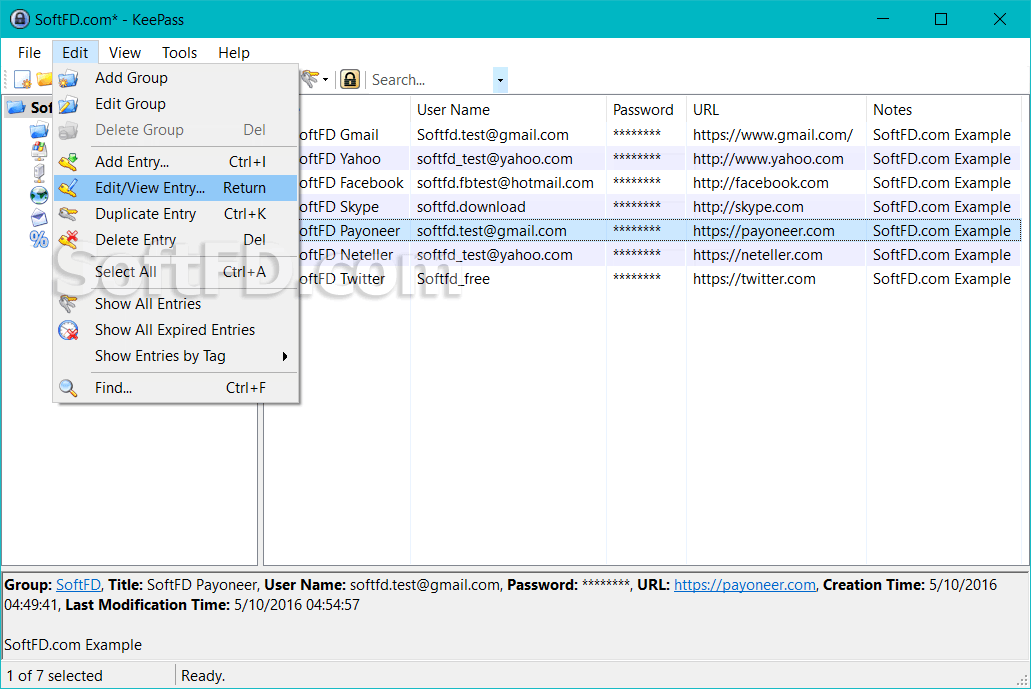Viewport: 1031px width, 689px height.
Task: Click into the Search field
Action: [x=431, y=80]
